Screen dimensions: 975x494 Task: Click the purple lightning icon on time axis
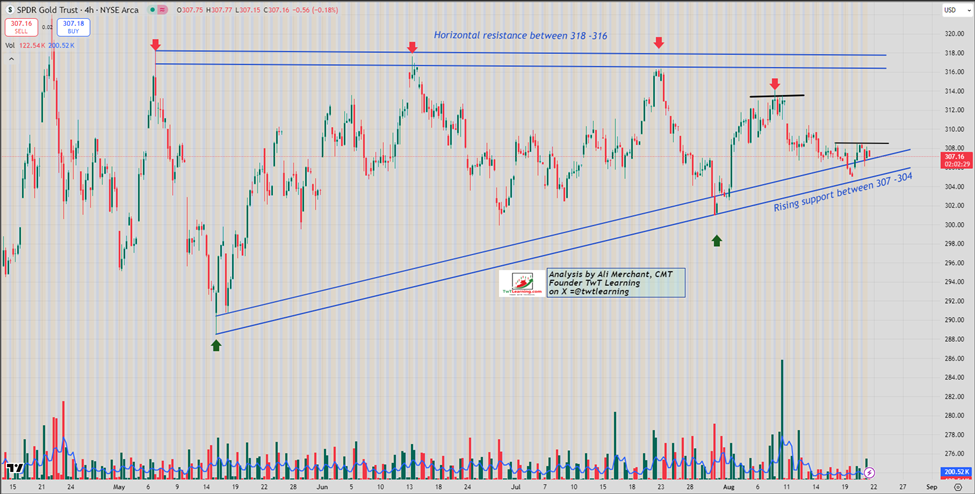pyautogui.click(x=869, y=472)
